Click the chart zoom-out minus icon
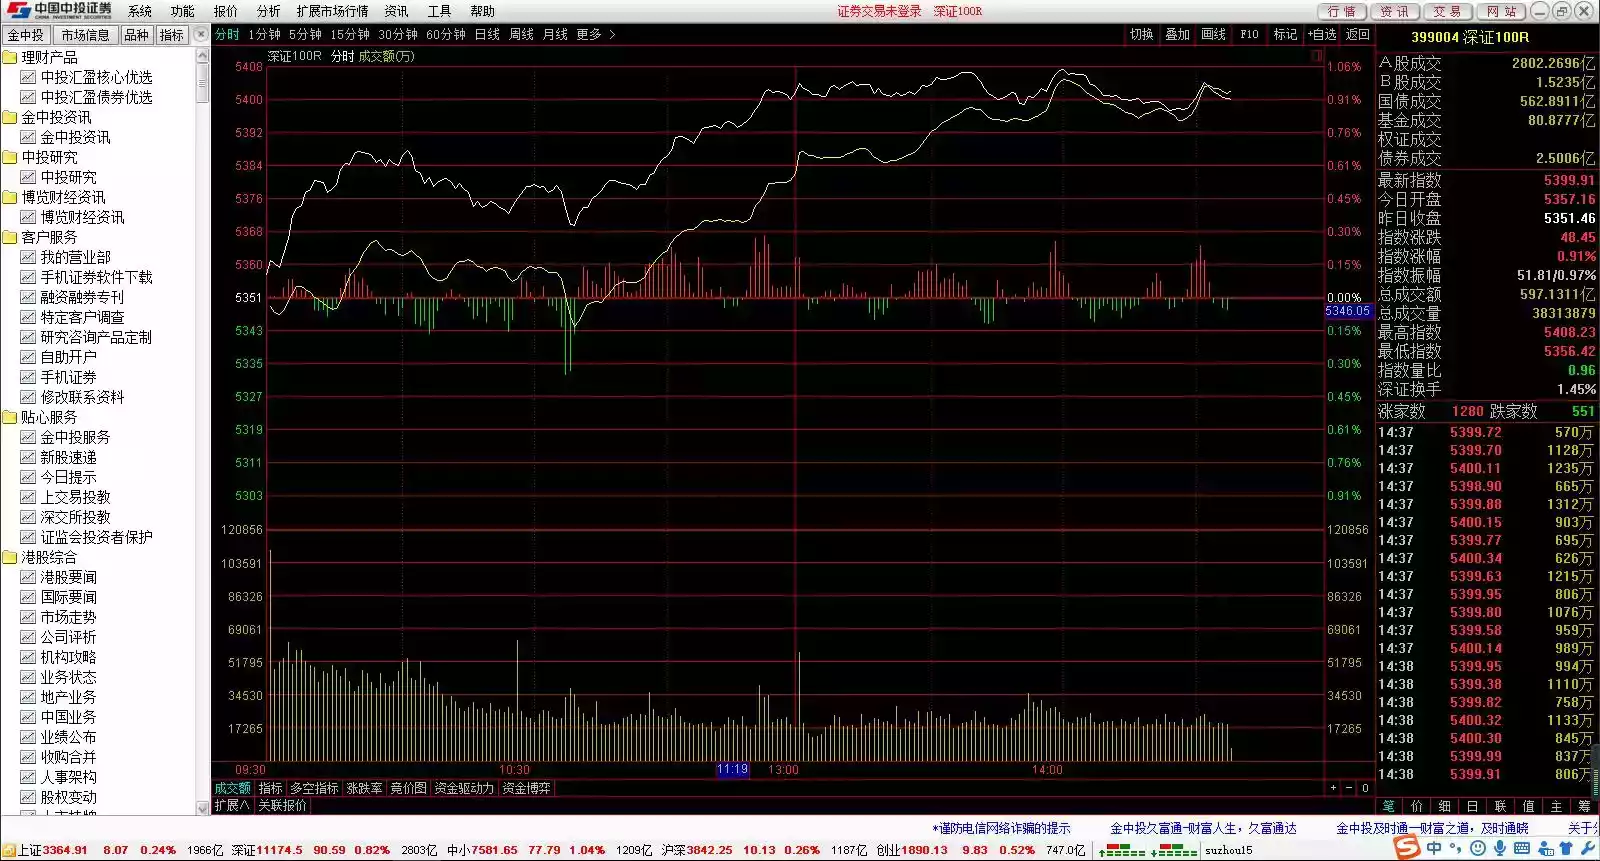 click(1349, 788)
